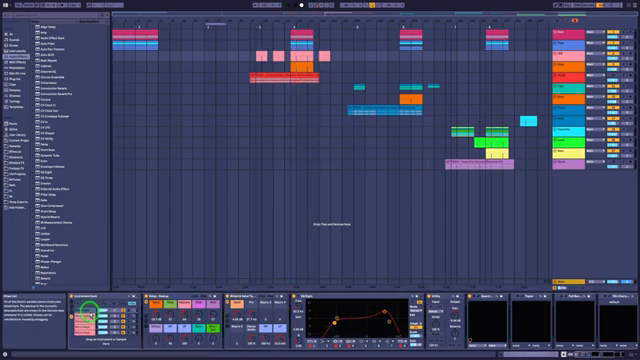640x360 pixels.
Task: Click the Stereo Width macro button
Action: [251, 328]
